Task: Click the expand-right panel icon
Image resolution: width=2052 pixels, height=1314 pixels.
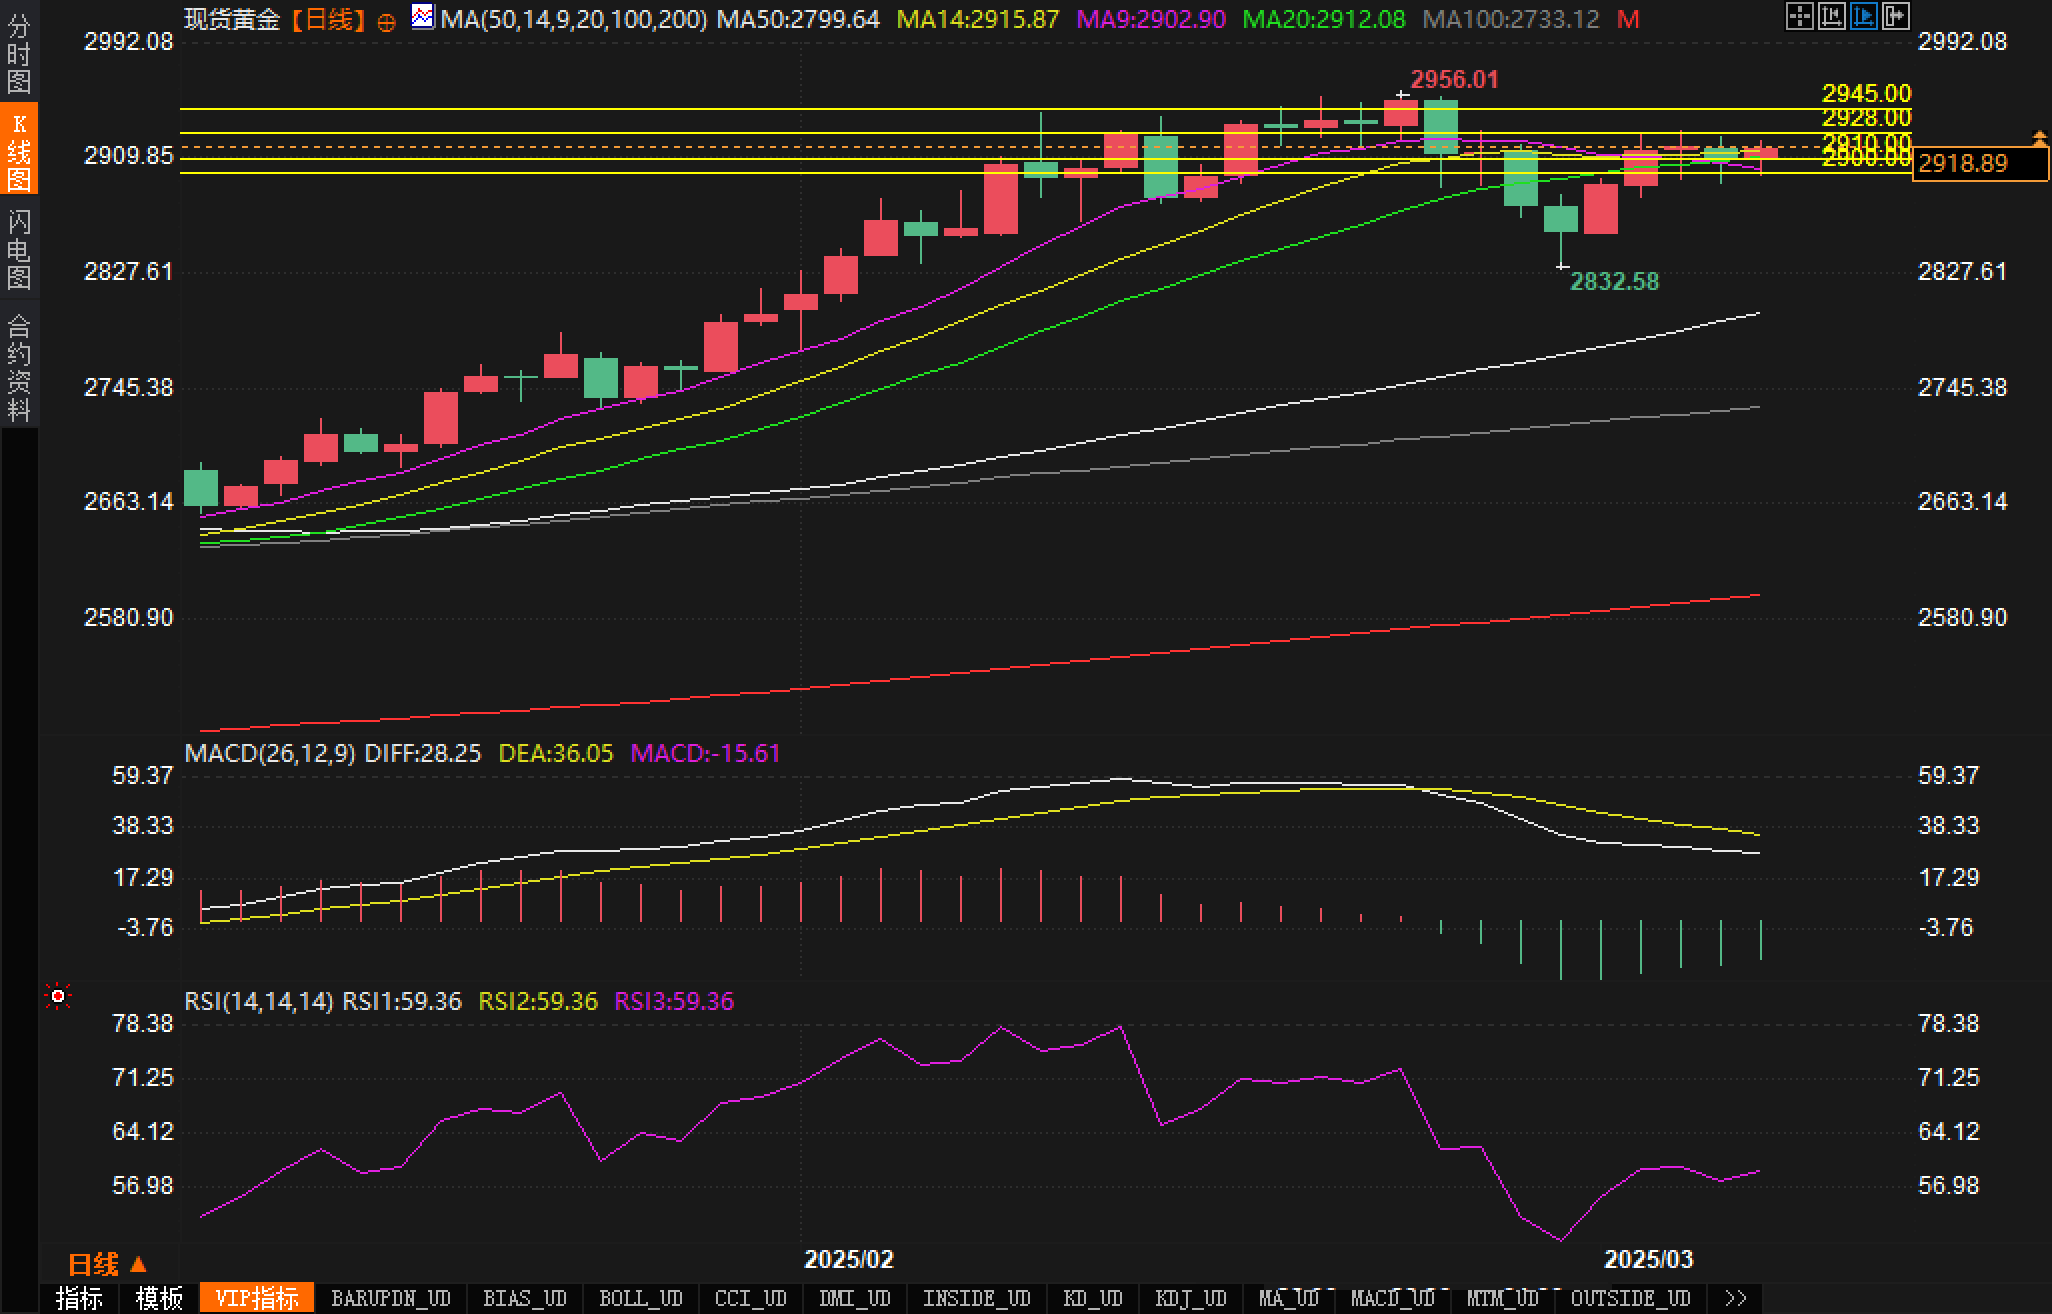Action: (x=1895, y=16)
